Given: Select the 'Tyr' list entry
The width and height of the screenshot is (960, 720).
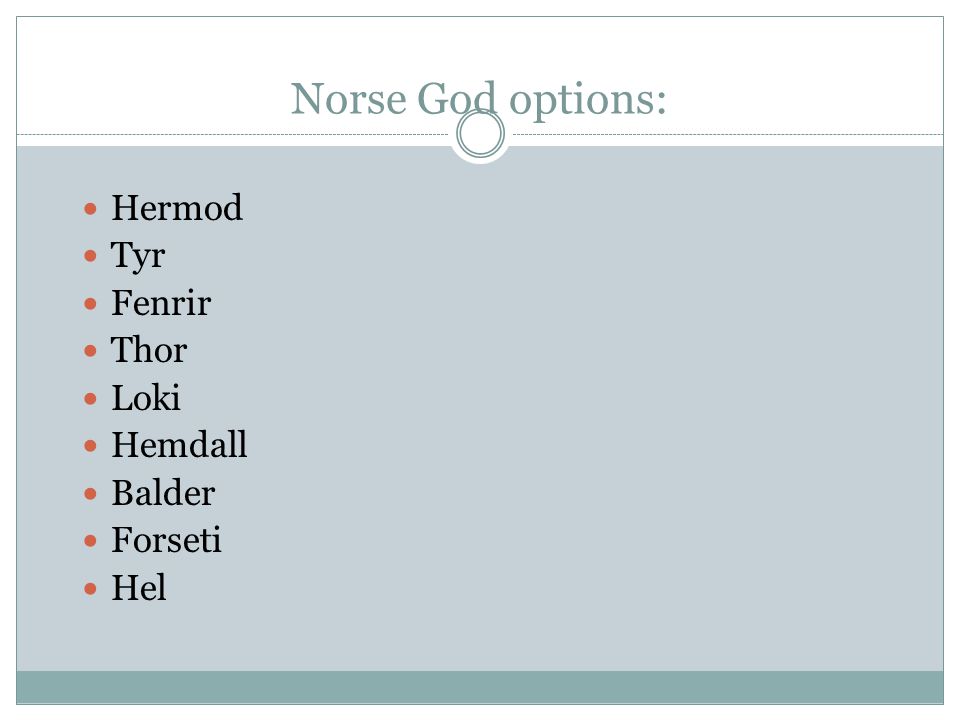Looking at the screenshot, I should tap(138, 255).
